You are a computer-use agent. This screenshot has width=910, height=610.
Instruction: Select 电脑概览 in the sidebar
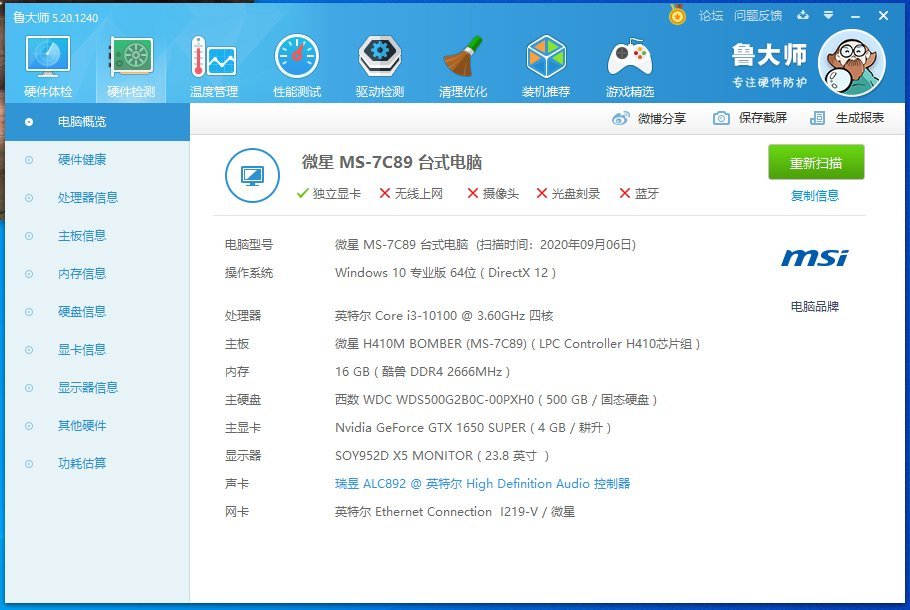click(x=98, y=122)
